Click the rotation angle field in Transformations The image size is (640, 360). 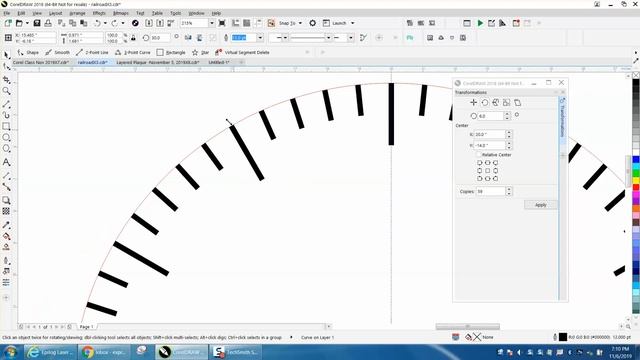[x=491, y=116]
